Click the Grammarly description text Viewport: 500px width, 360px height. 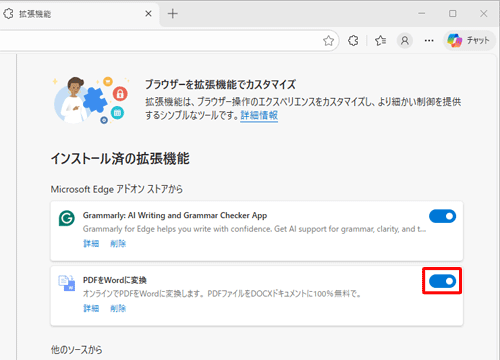pyautogui.click(x=254, y=229)
